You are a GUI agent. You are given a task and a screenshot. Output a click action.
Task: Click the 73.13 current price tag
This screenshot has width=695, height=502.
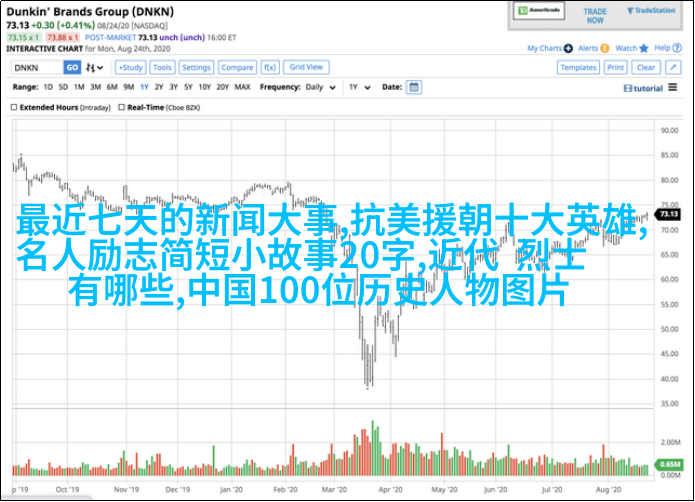click(x=669, y=214)
